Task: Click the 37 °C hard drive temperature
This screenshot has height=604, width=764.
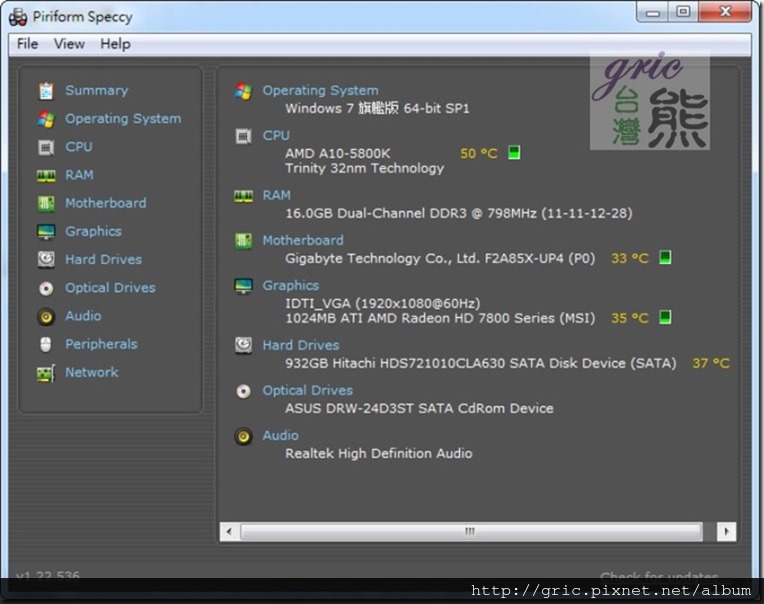Action: pos(711,363)
